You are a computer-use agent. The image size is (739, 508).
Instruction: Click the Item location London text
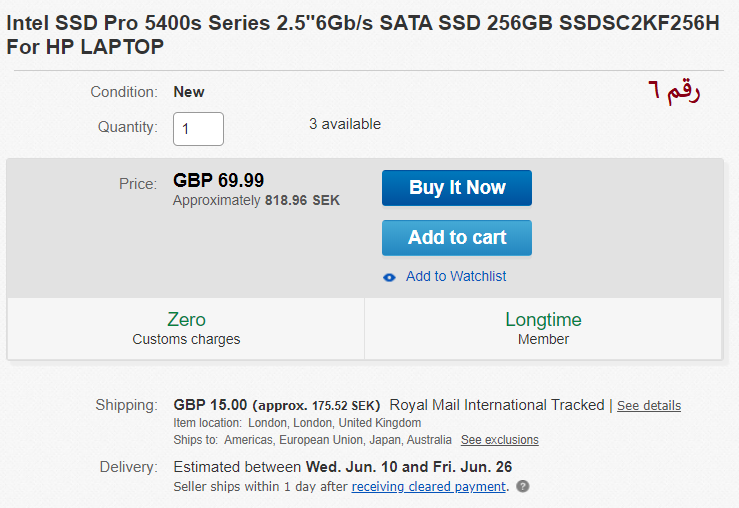point(297,423)
